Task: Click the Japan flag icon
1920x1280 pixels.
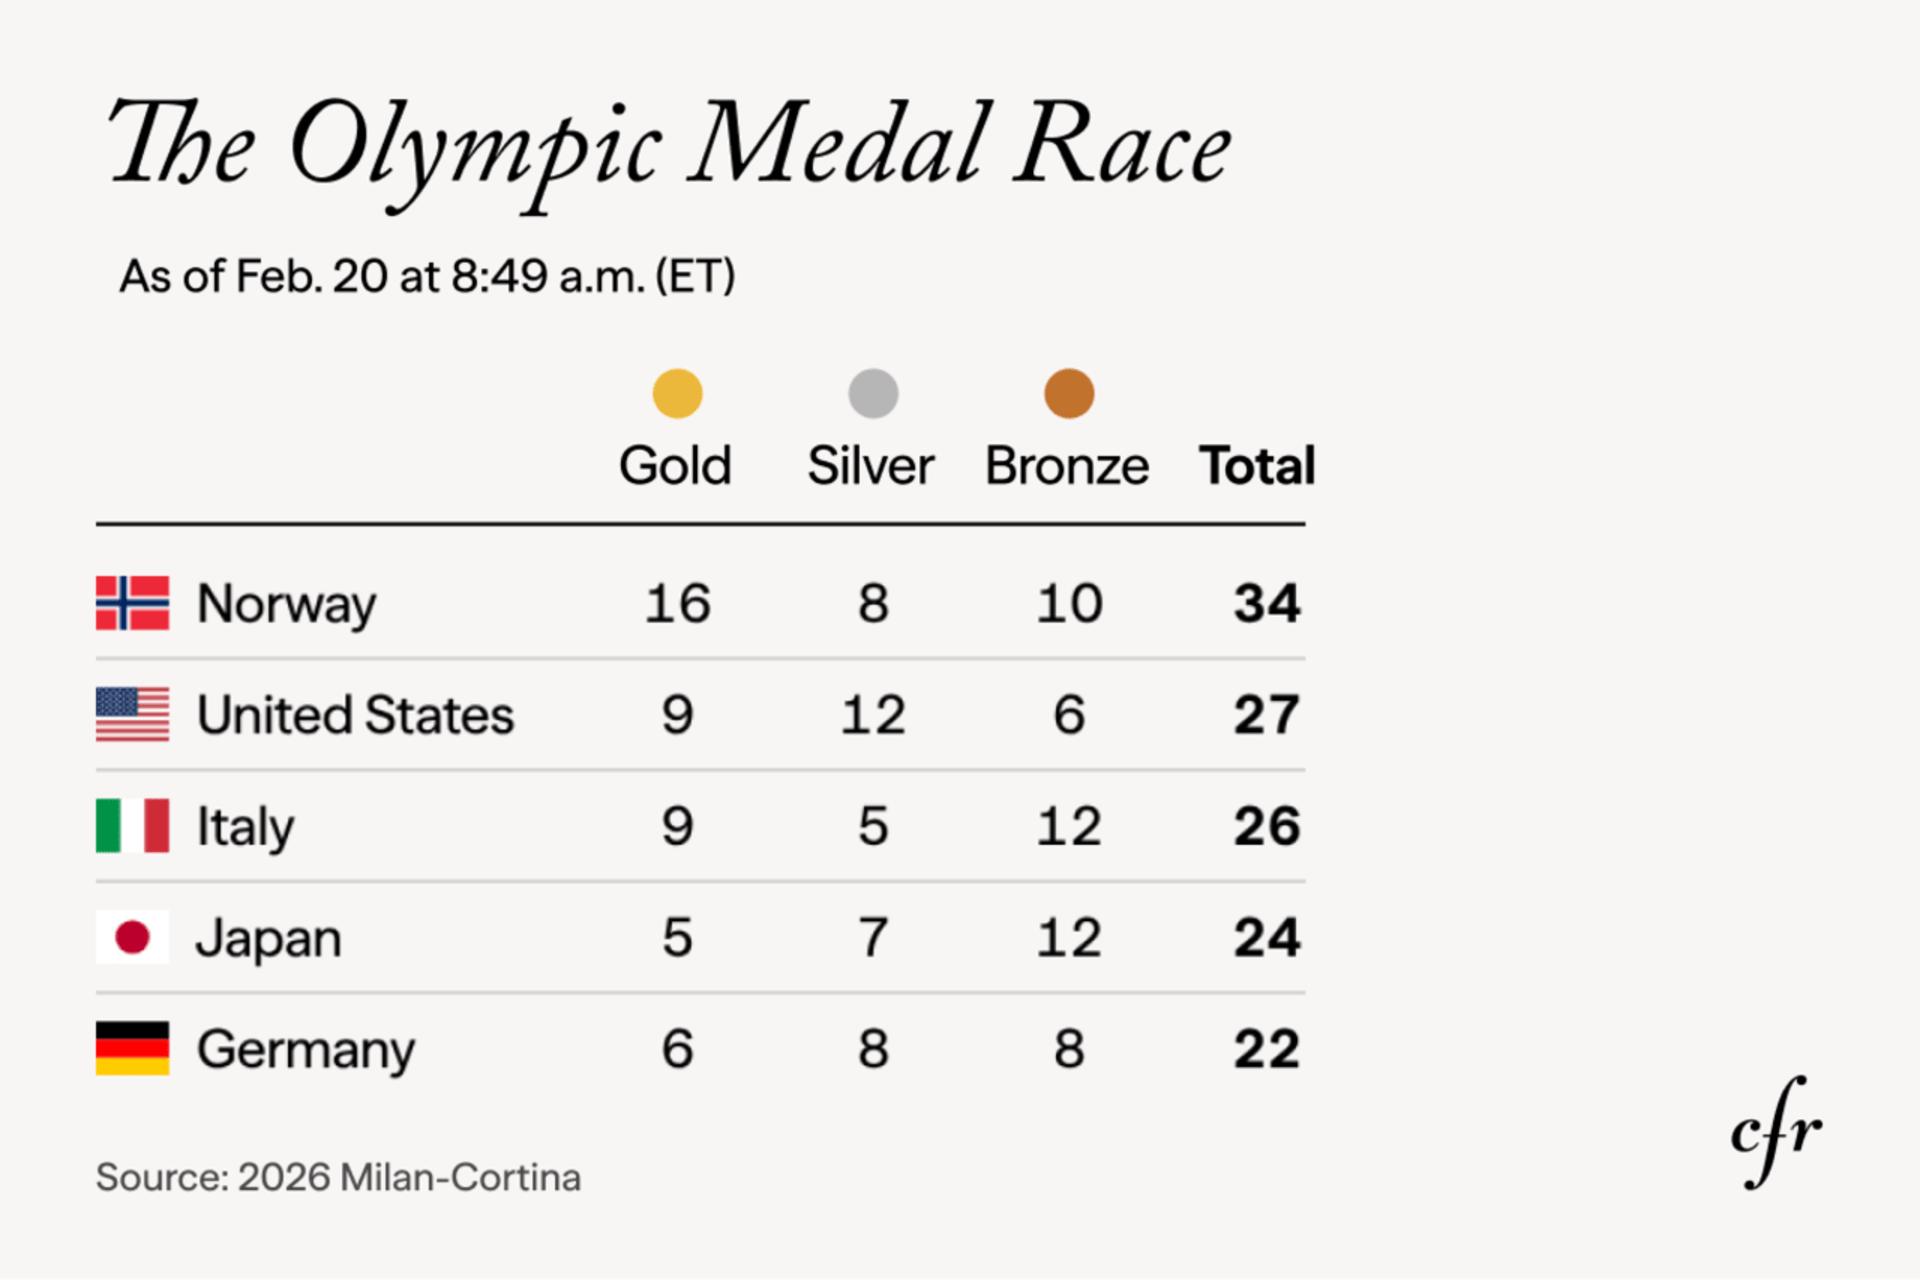Action: tap(132, 937)
